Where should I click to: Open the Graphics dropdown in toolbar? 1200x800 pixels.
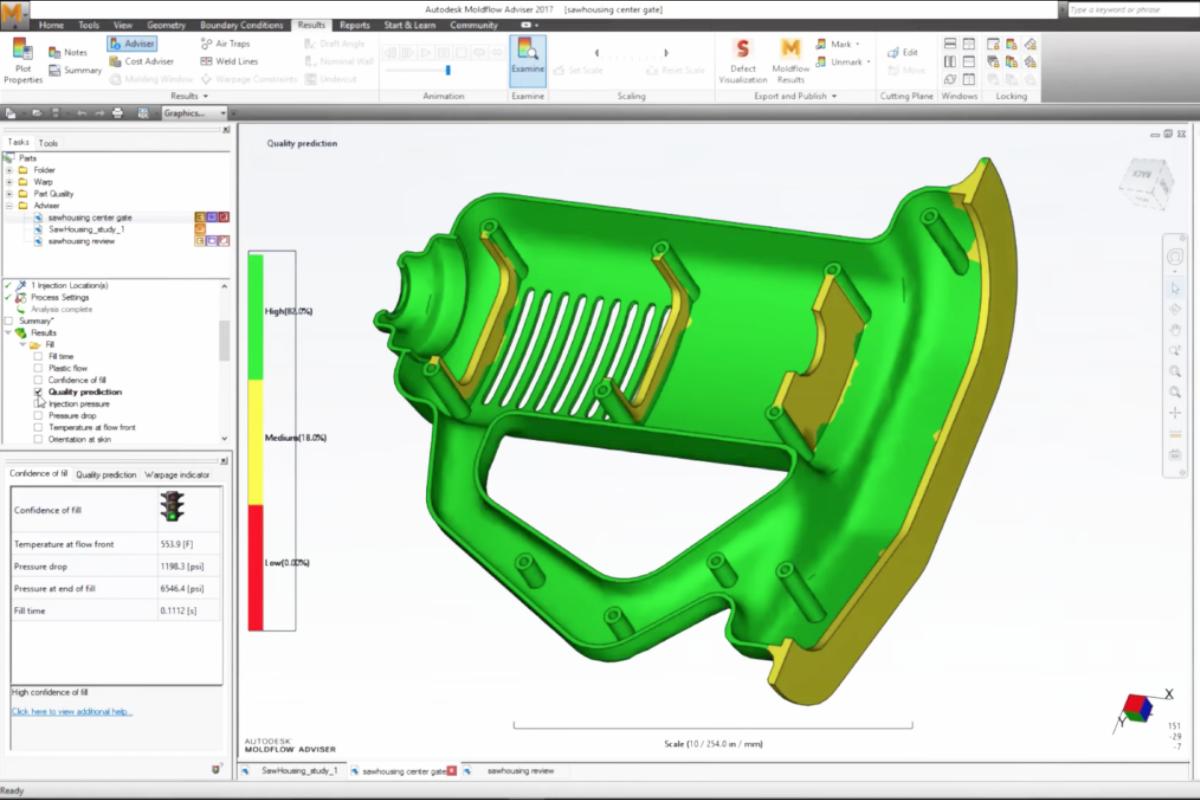194,113
